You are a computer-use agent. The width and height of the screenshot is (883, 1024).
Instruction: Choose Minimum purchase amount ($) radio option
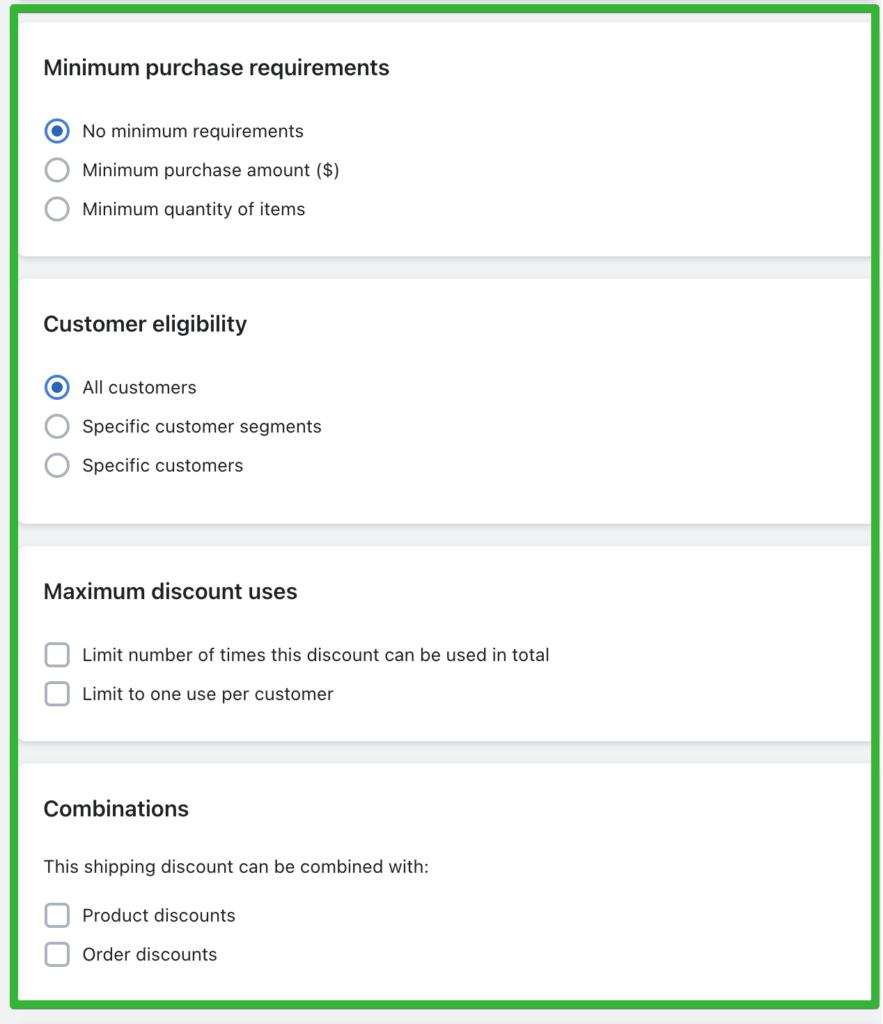click(x=57, y=170)
